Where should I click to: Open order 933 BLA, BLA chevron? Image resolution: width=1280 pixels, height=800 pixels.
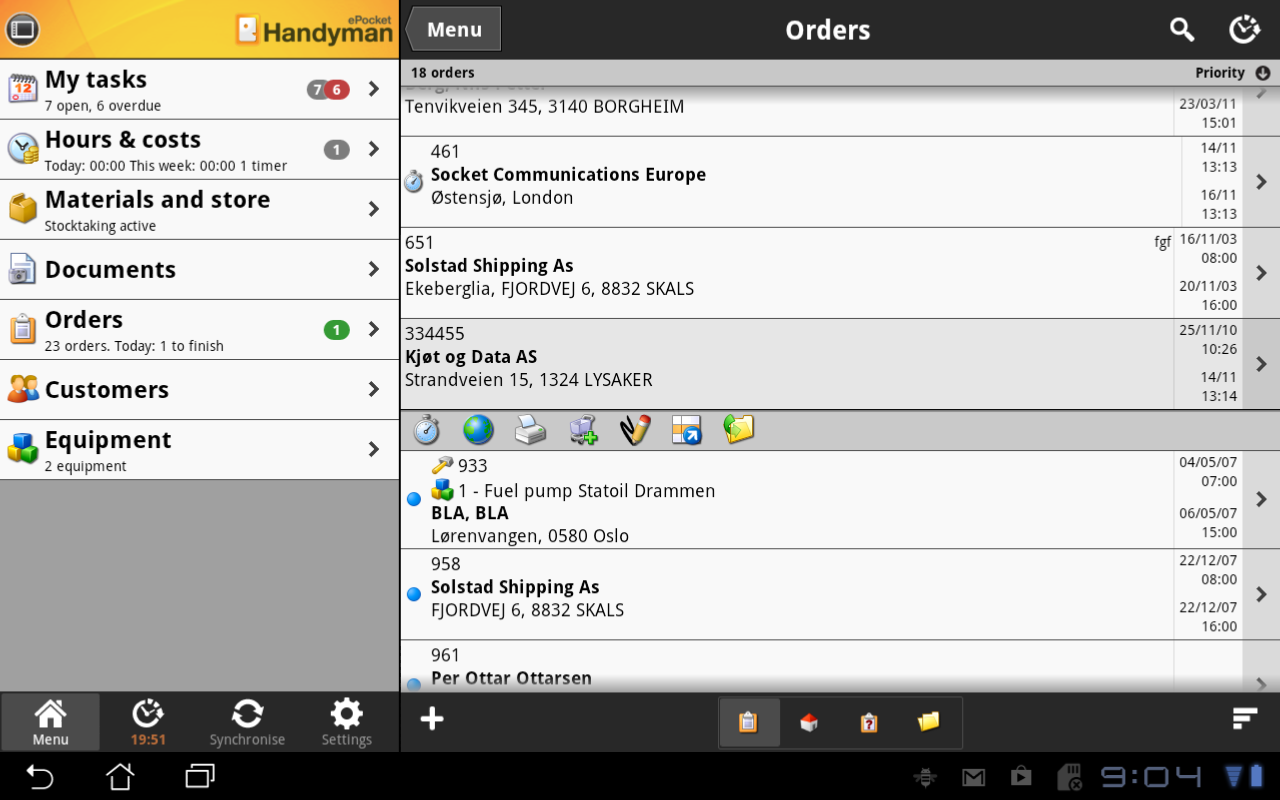(x=1261, y=499)
